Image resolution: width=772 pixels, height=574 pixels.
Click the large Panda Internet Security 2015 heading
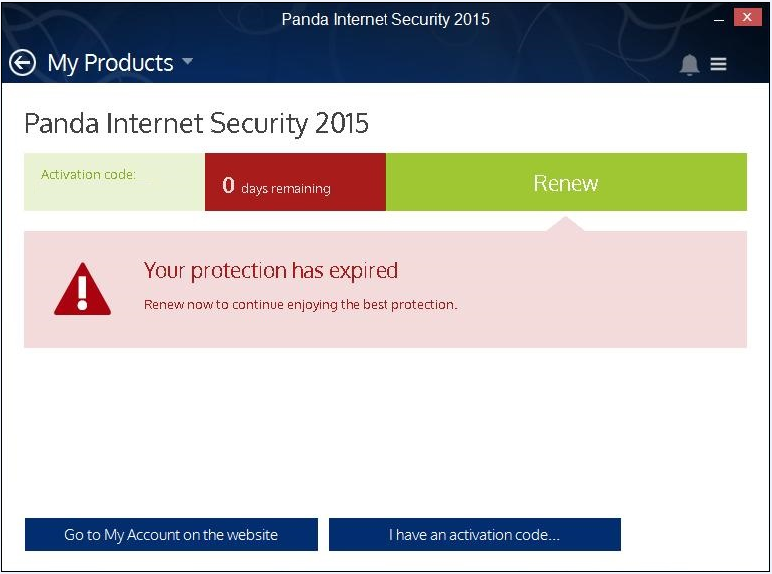coord(196,123)
